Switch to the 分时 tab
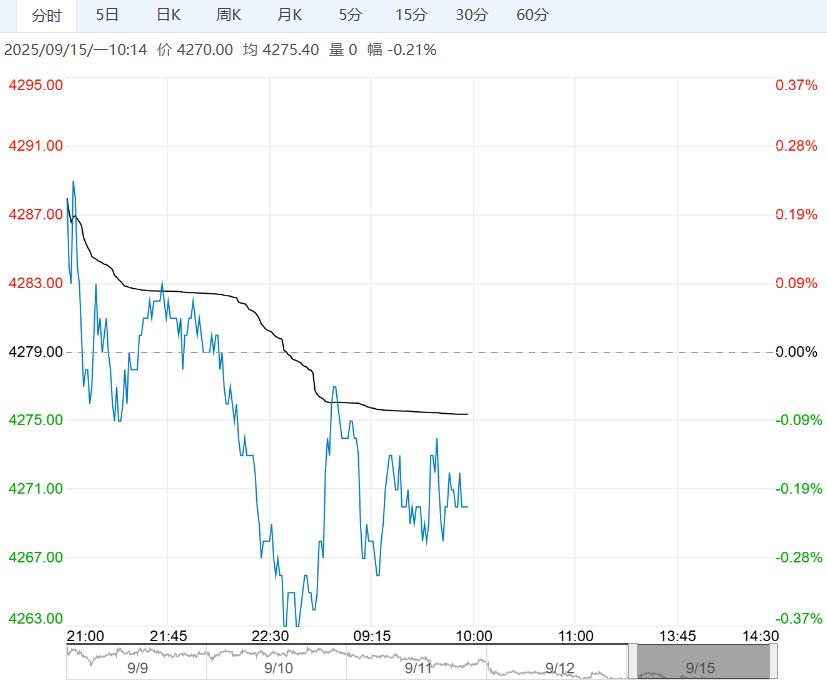 click(x=46, y=15)
